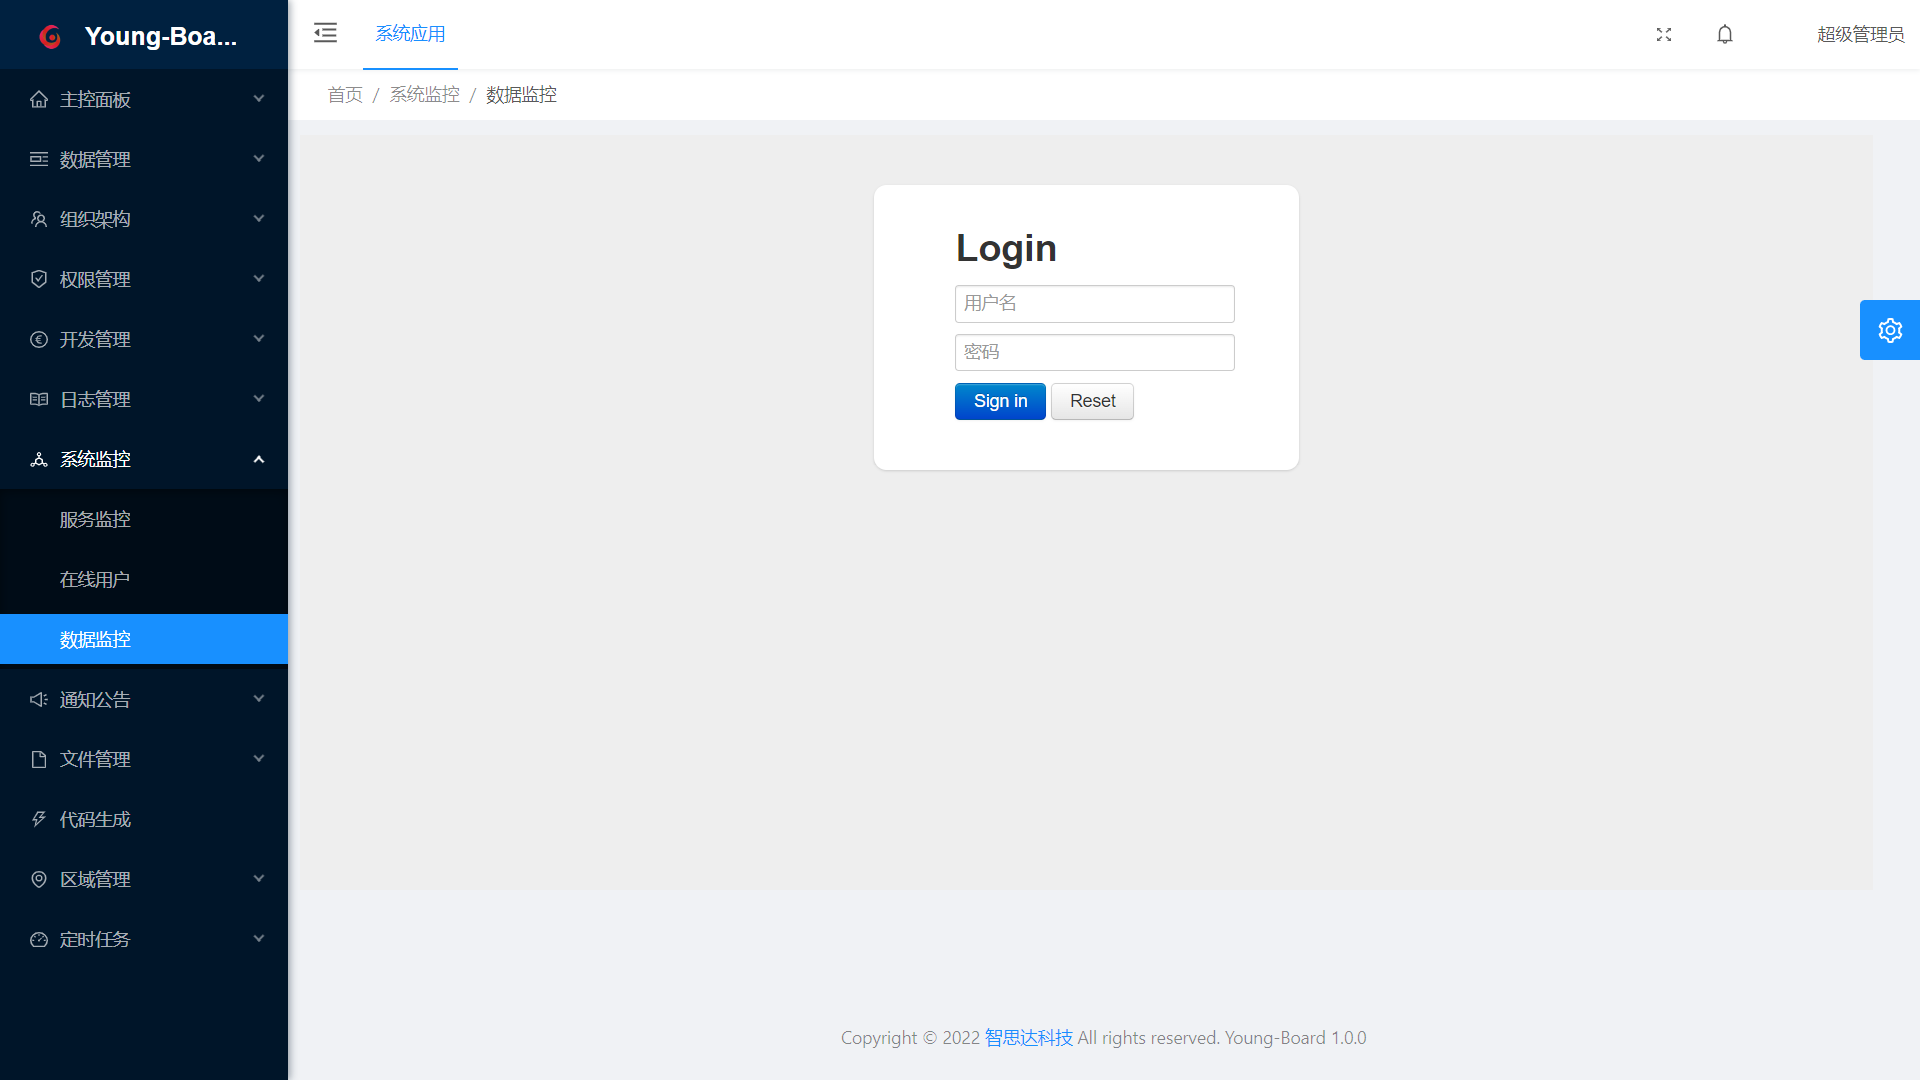The height and width of the screenshot is (1080, 1920).
Task: Expand the 定时任务 menu chevron
Action: [259, 939]
